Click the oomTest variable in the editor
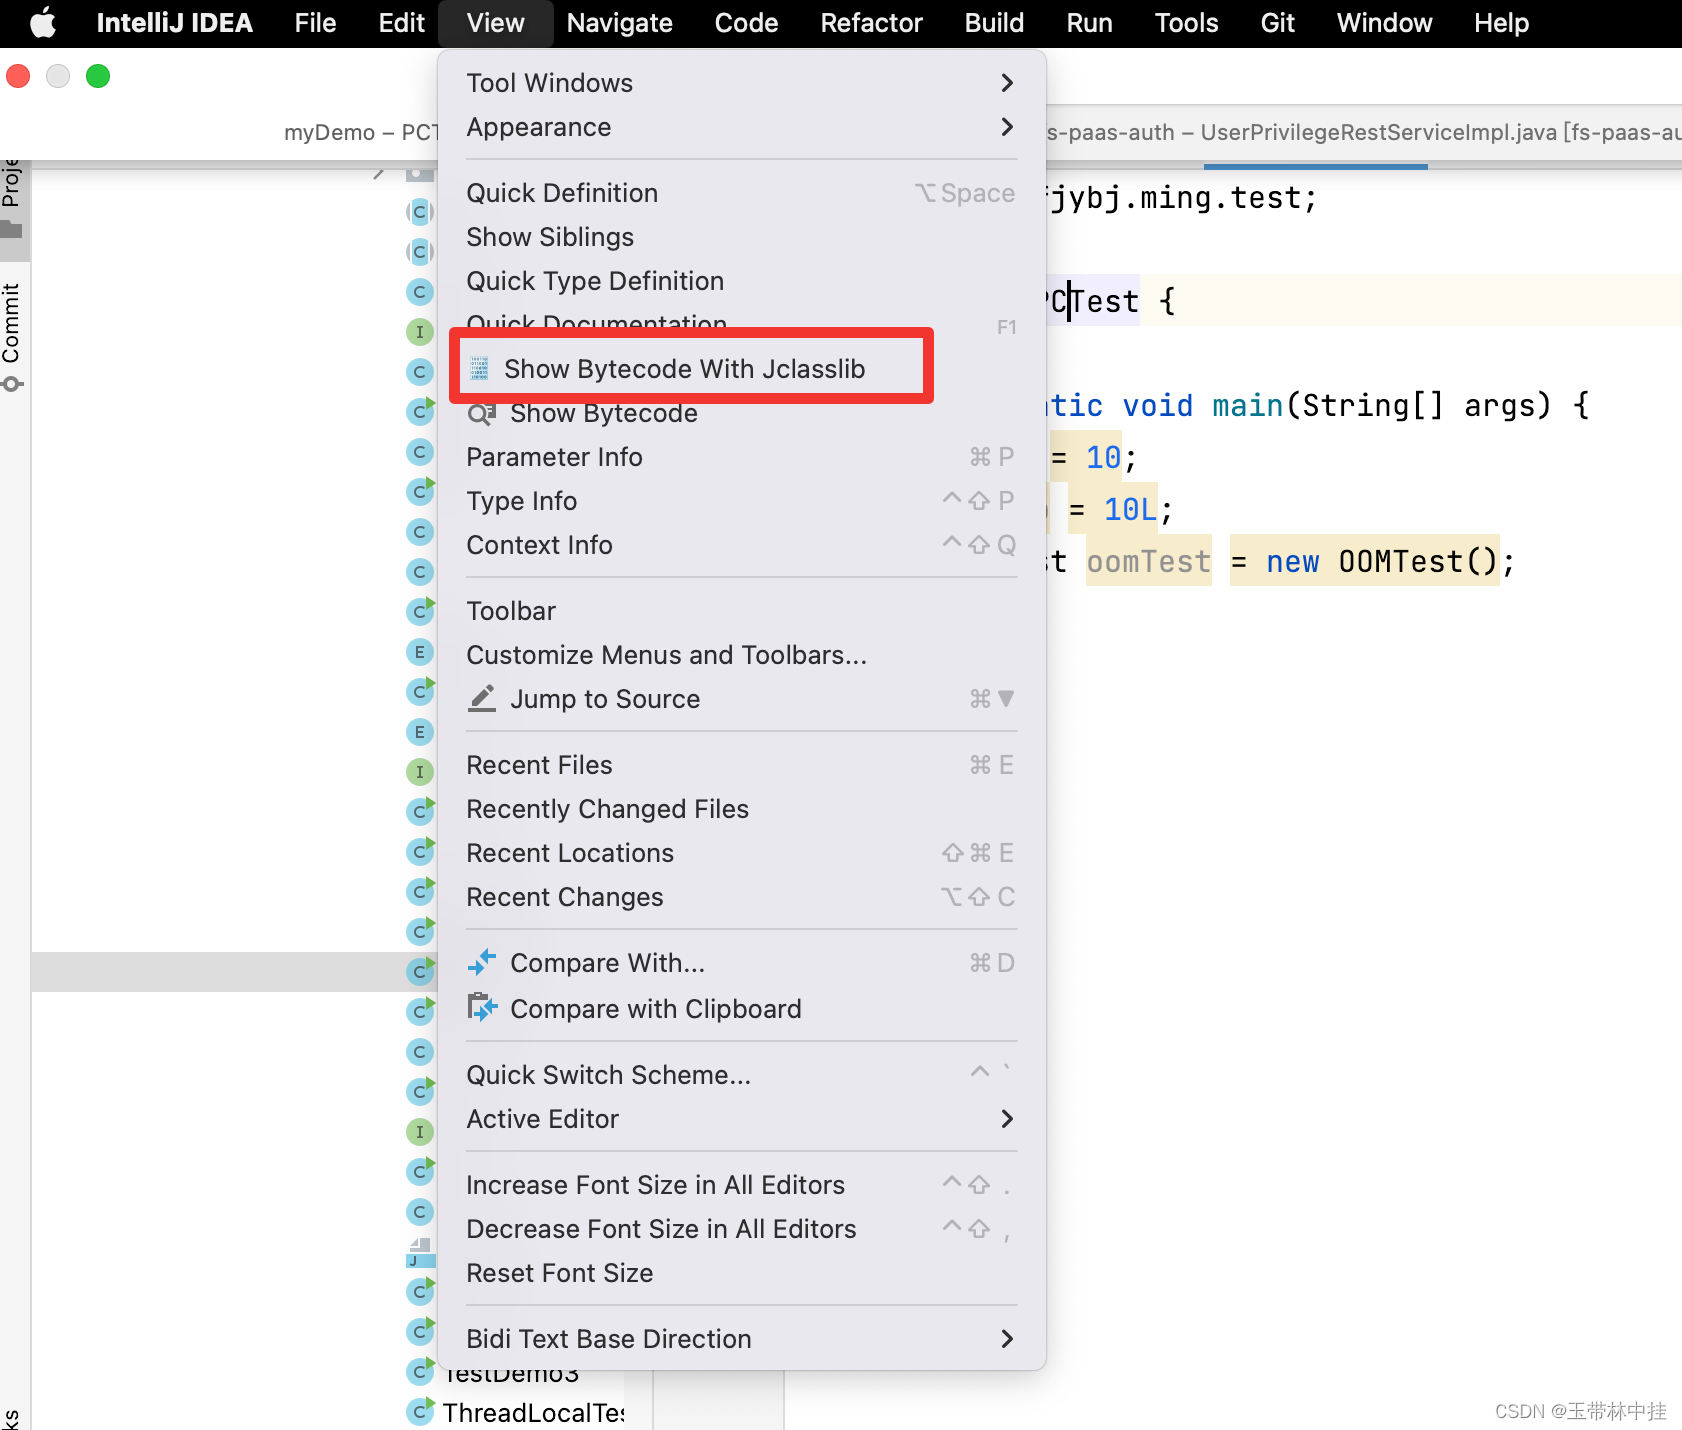This screenshot has height=1430, width=1682. tap(1148, 562)
